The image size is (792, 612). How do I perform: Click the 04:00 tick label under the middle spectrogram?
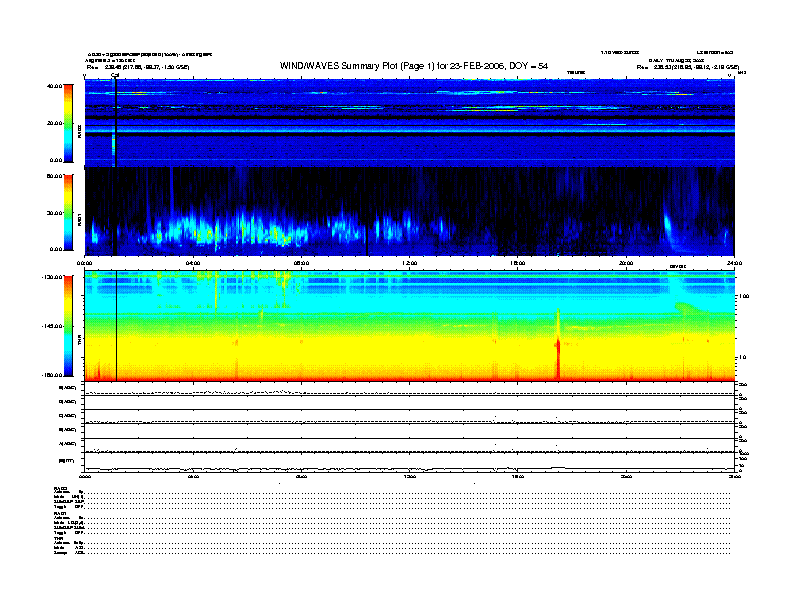(193, 263)
